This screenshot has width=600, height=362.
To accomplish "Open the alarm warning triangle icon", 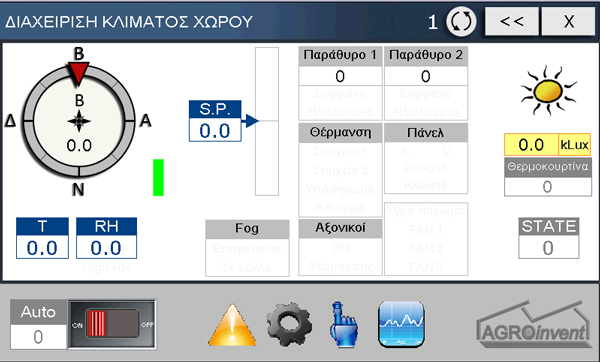I will (x=232, y=325).
